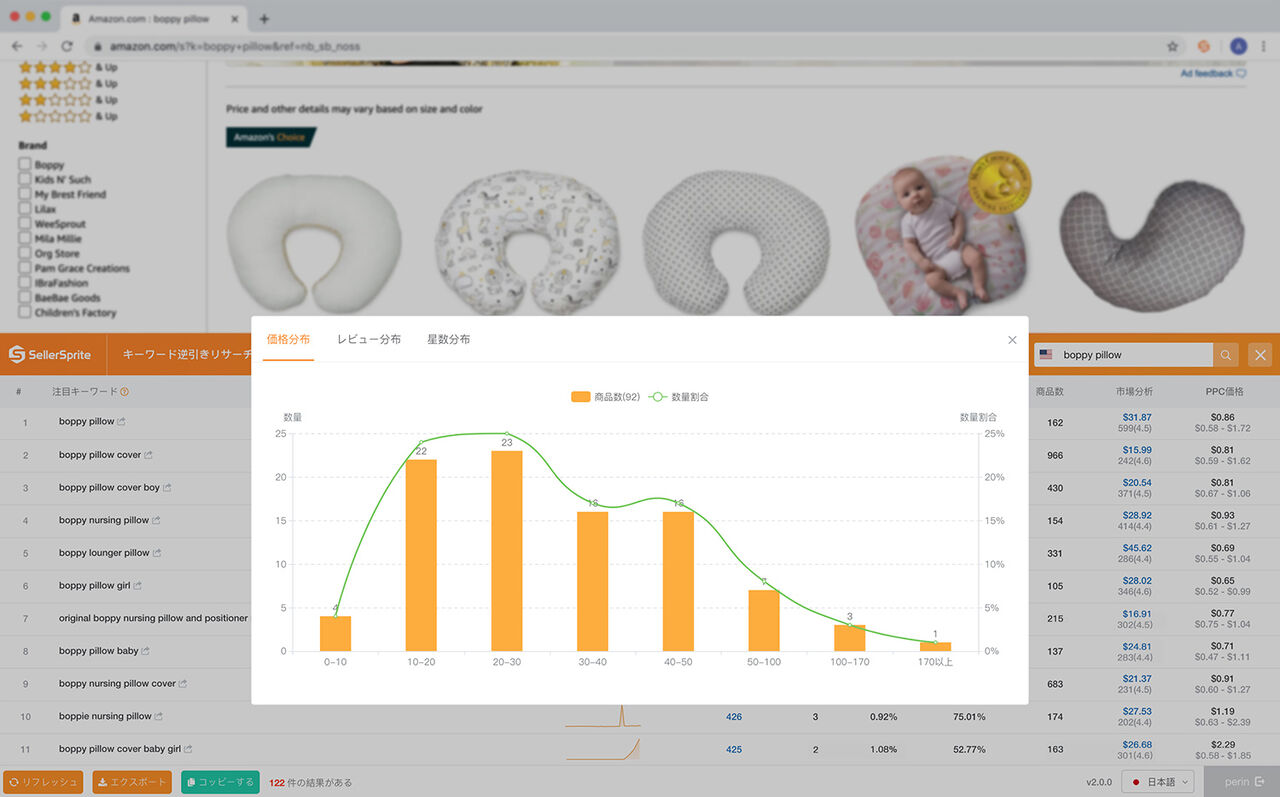Open external link icon beside 'boppy lounger pillow'
Screen dimensions: 1280x797
(x=158, y=553)
